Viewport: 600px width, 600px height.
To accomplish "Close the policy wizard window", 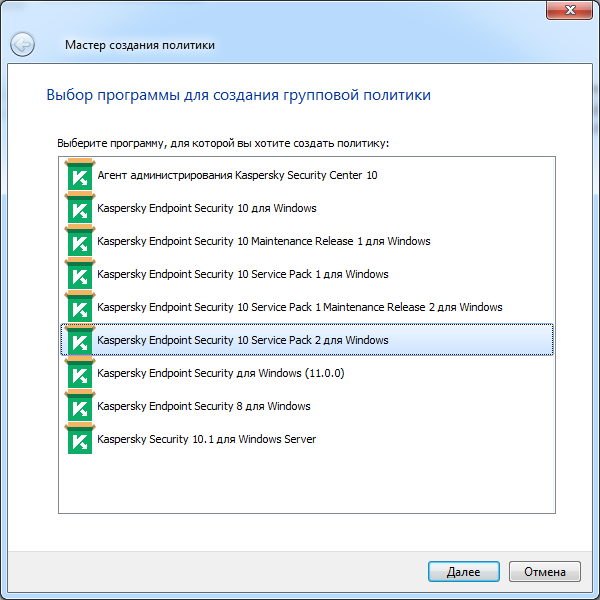I will tap(570, 10).
